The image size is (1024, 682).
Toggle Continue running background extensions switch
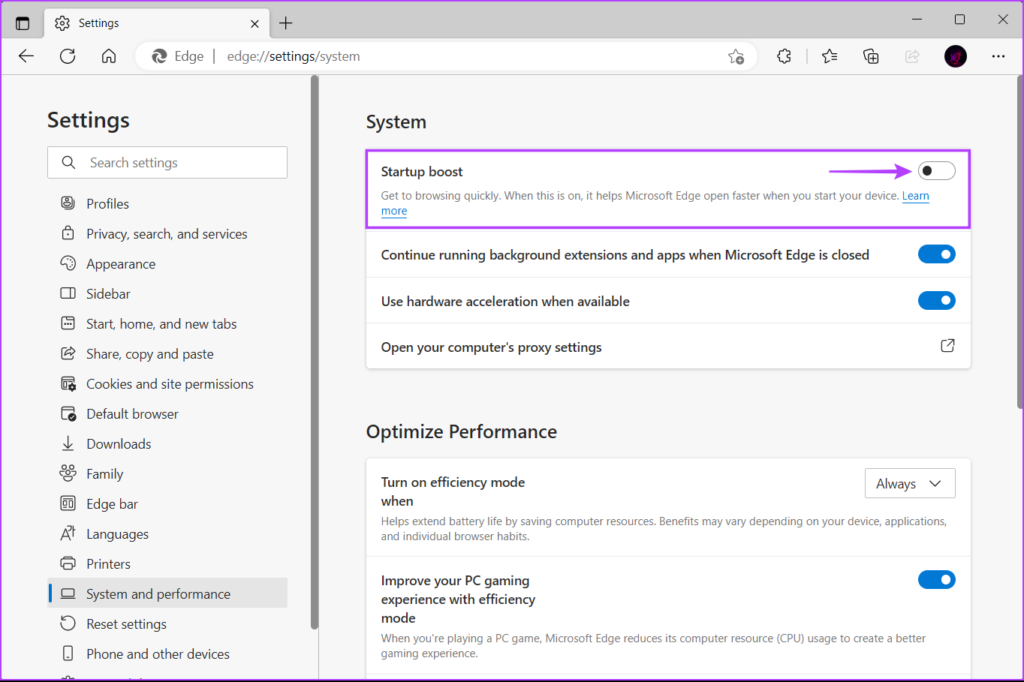pyautogui.click(x=936, y=254)
